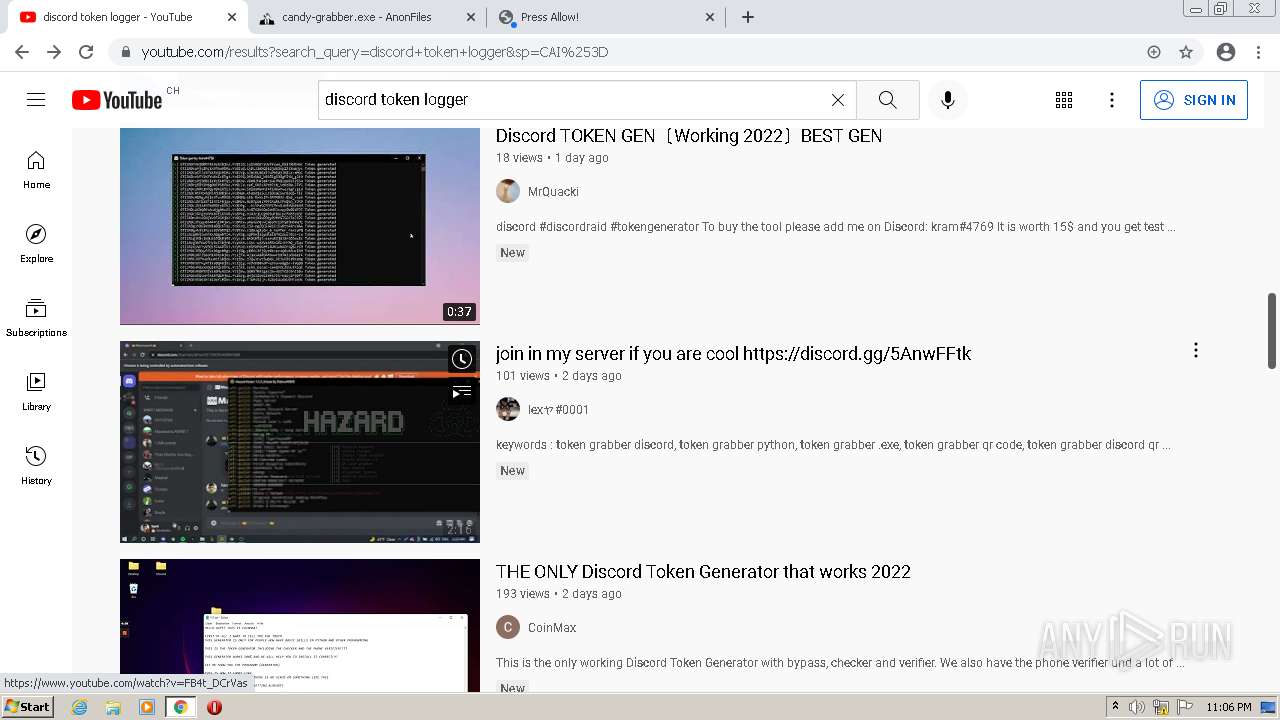Image resolution: width=1280 pixels, height=720 pixels.
Task: Close the Press Allow! tab
Action: 710,17
